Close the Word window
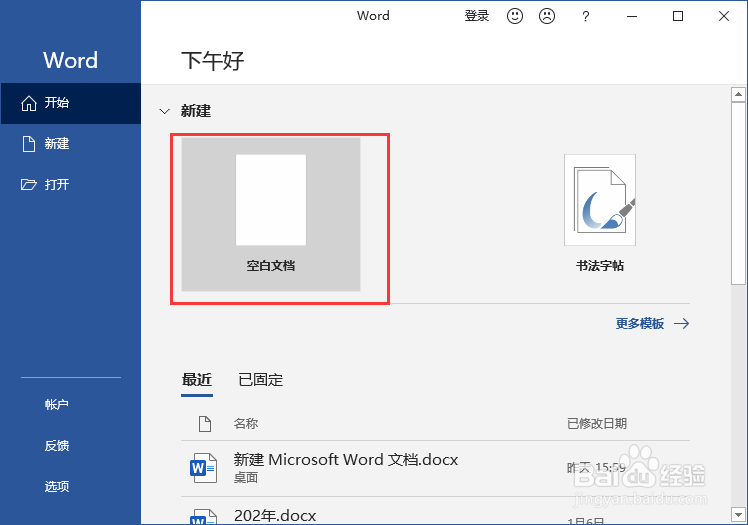Image resolution: width=748 pixels, height=525 pixels. (x=724, y=16)
